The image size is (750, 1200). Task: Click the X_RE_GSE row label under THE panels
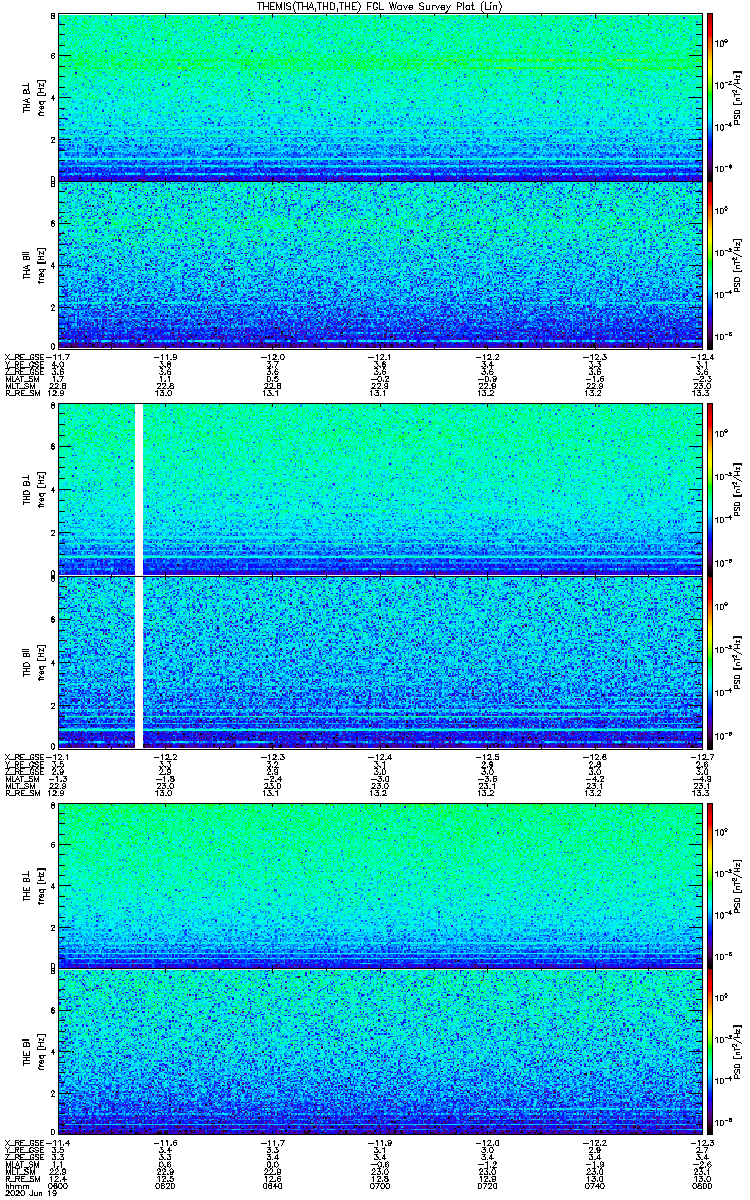pyautogui.click(x=24, y=1143)
